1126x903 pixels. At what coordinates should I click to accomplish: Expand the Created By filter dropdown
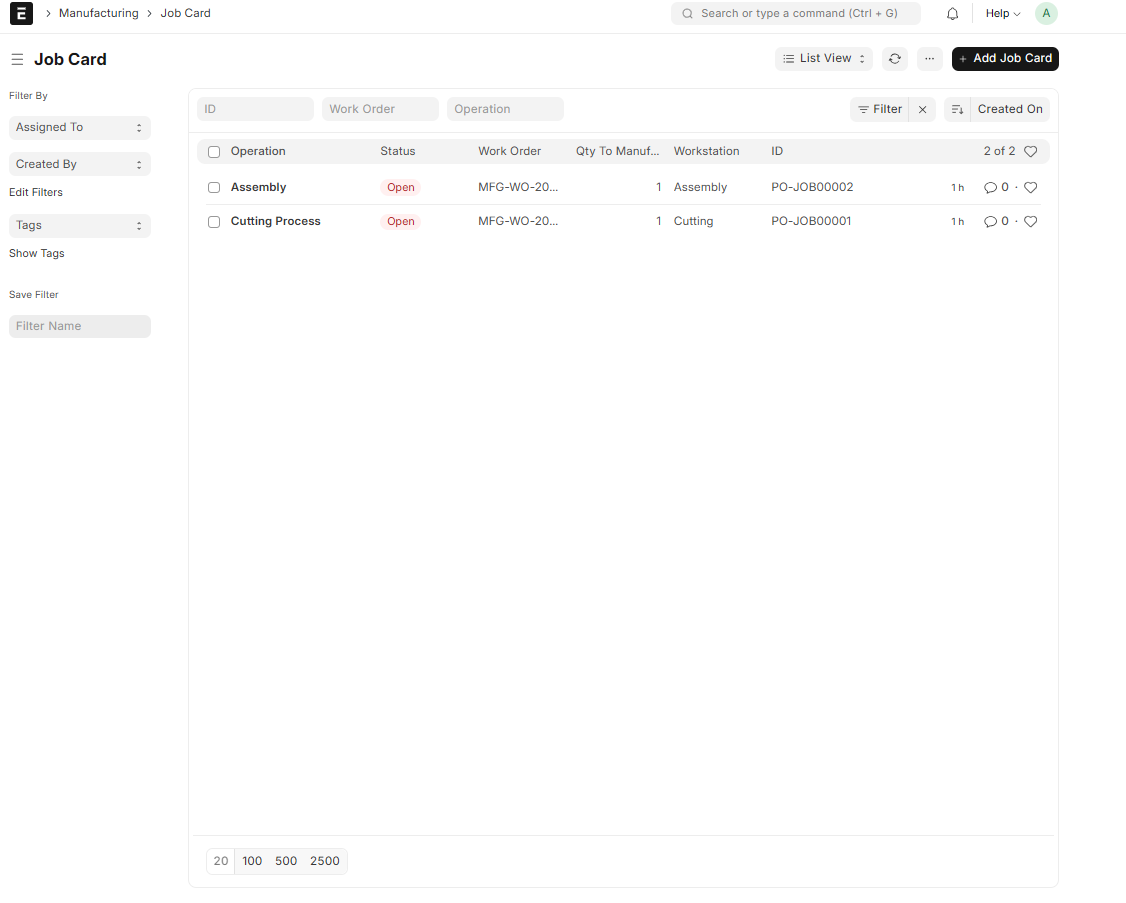pos(80,165)
